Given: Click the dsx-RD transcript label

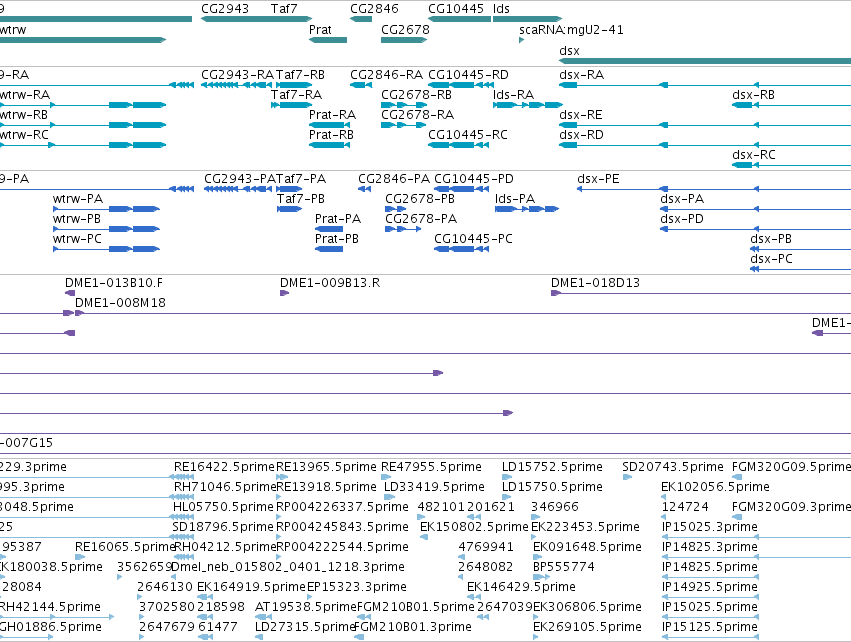Looking at the screenshot, I should (581, 135).
